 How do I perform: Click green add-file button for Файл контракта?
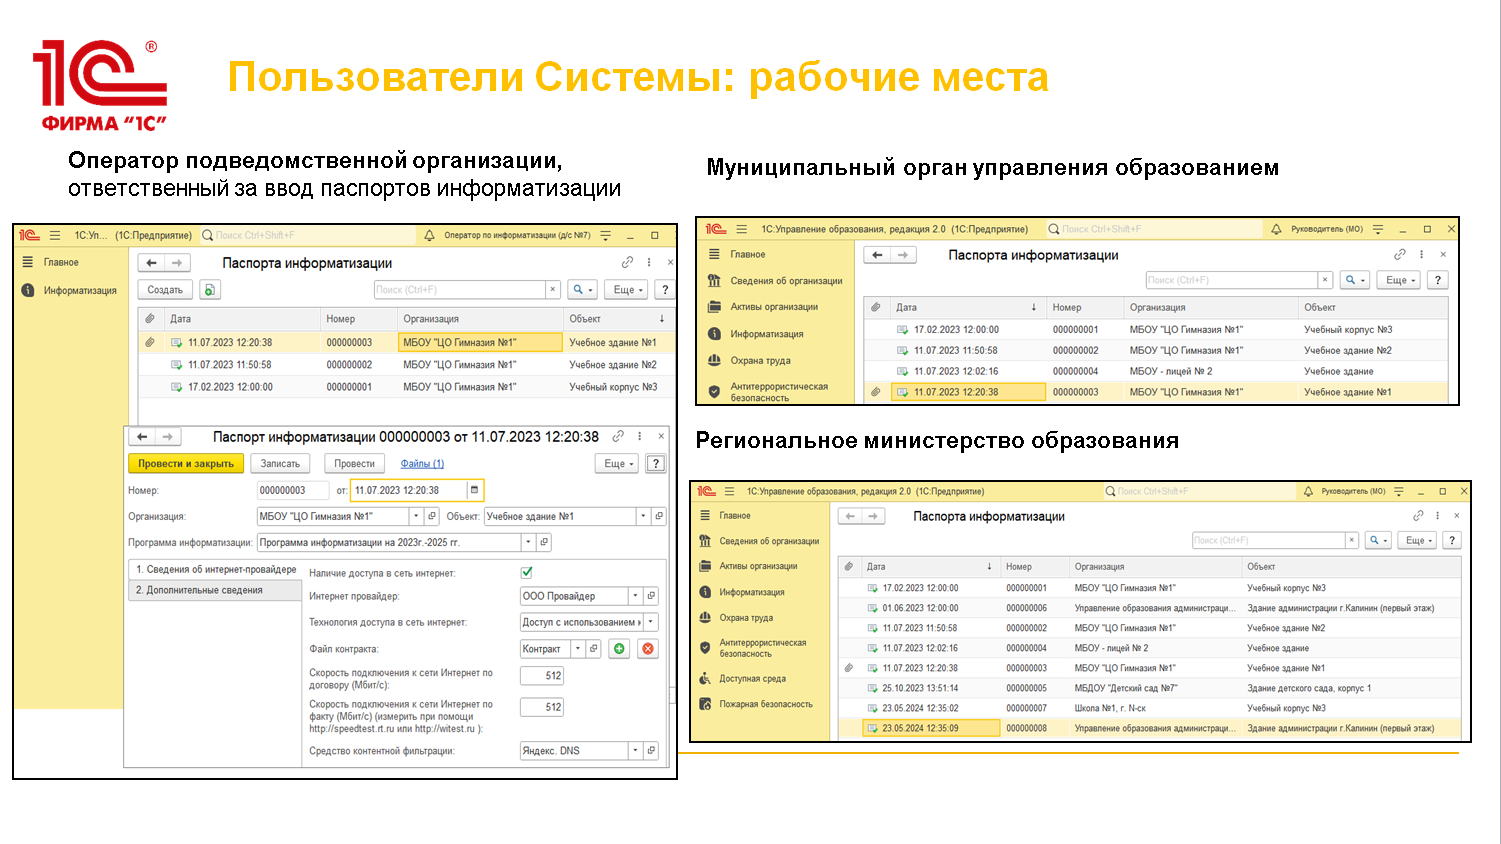coord(619,649)
